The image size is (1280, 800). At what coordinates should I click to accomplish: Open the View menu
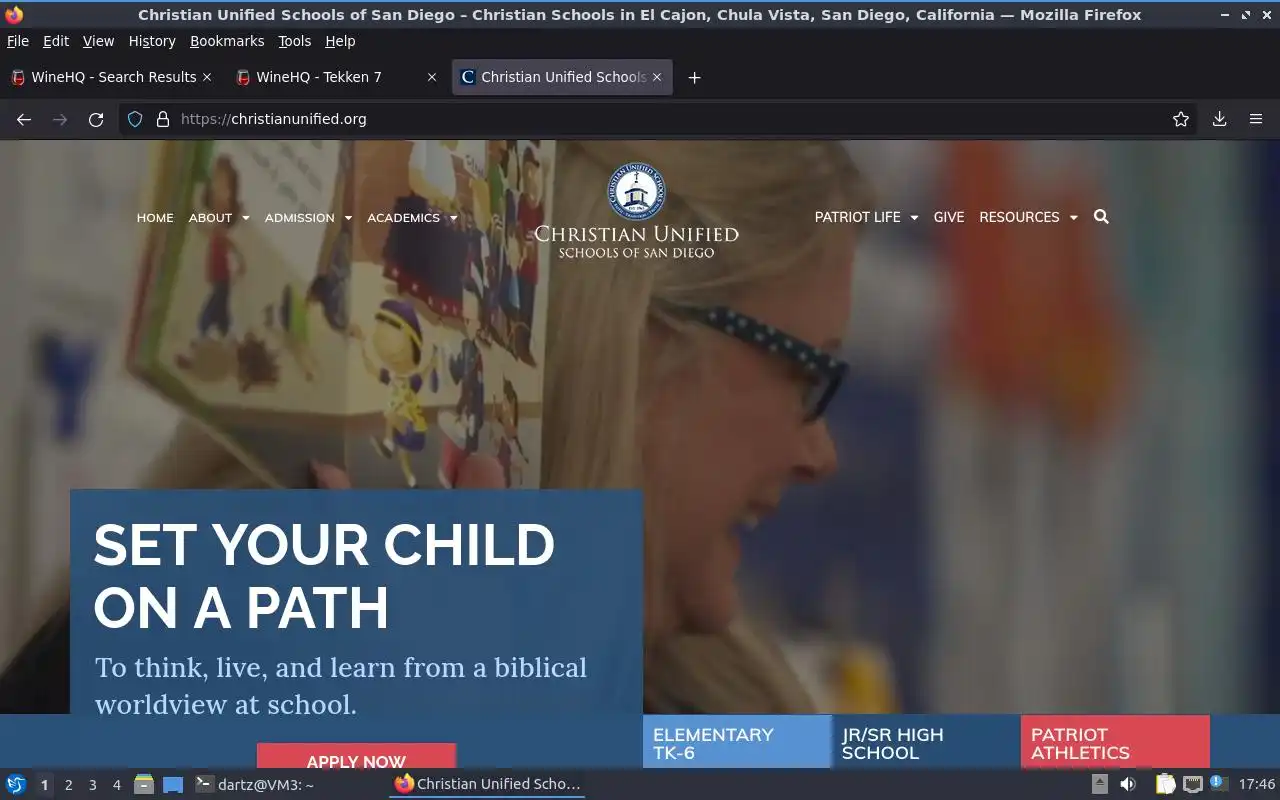[98, 41]
